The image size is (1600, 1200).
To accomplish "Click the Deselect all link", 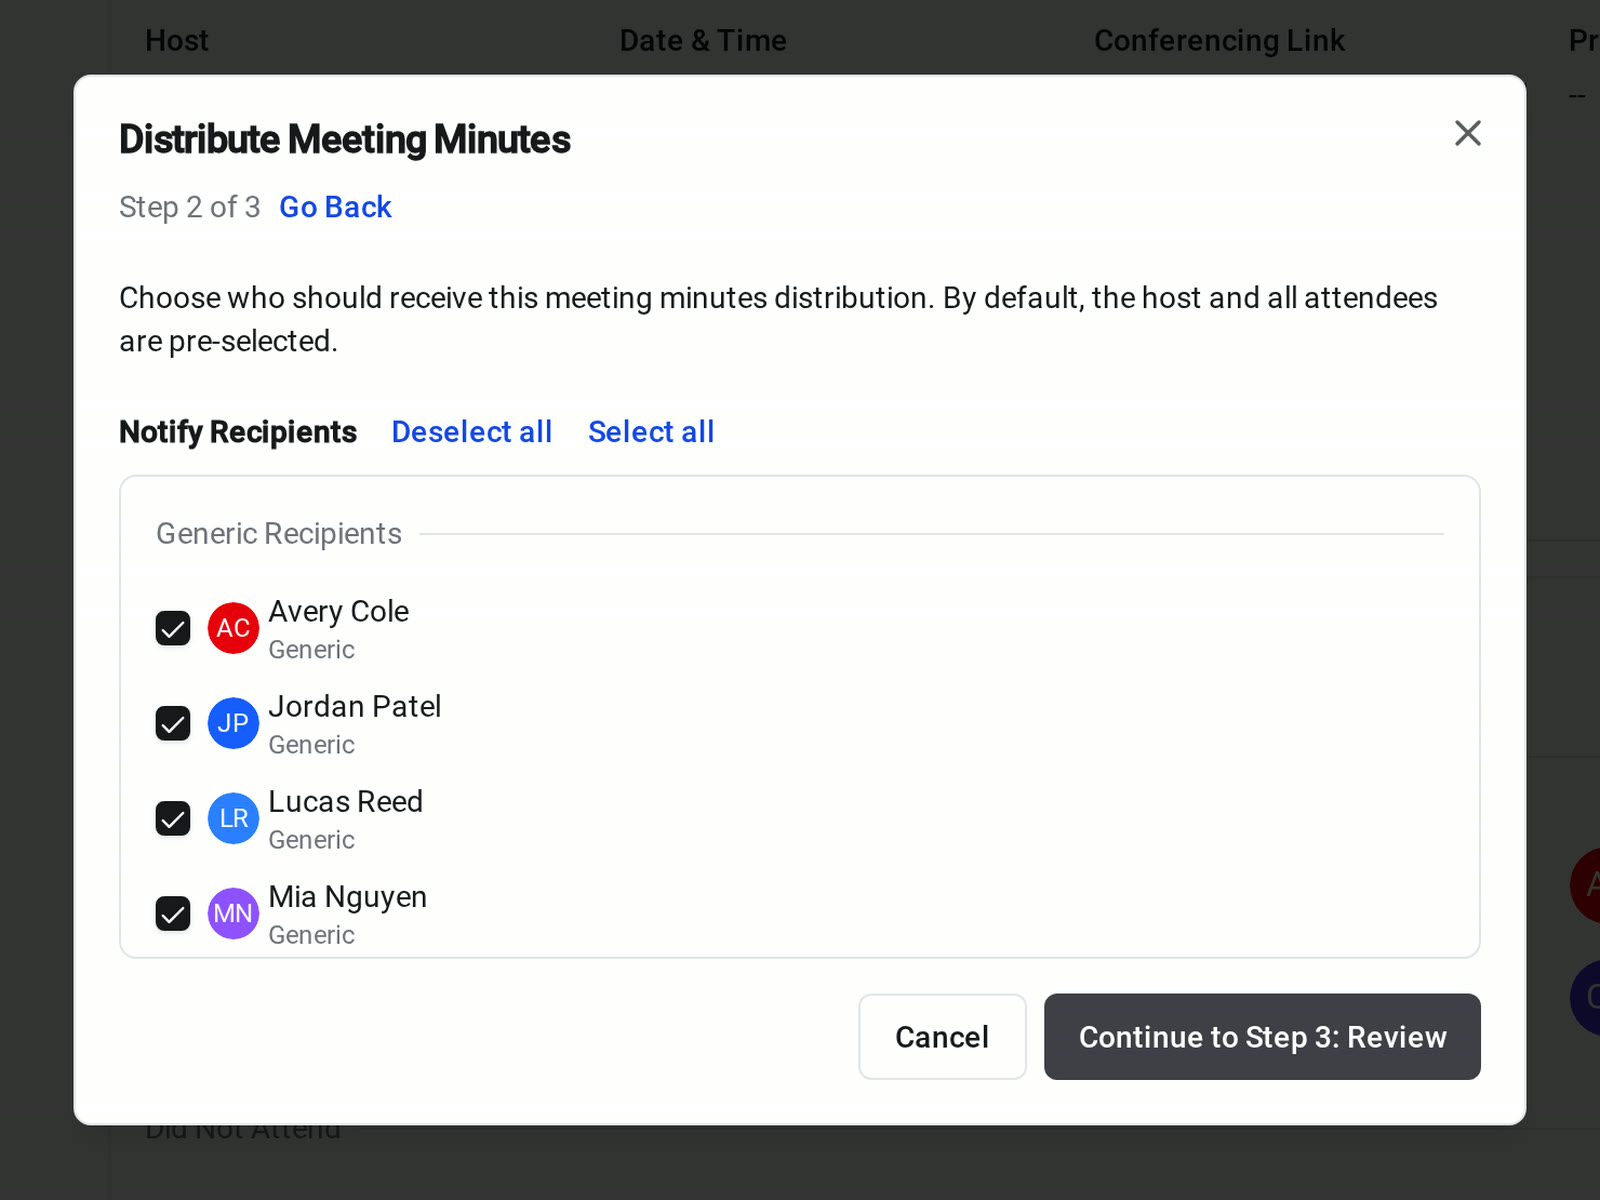I will point(471,432).
